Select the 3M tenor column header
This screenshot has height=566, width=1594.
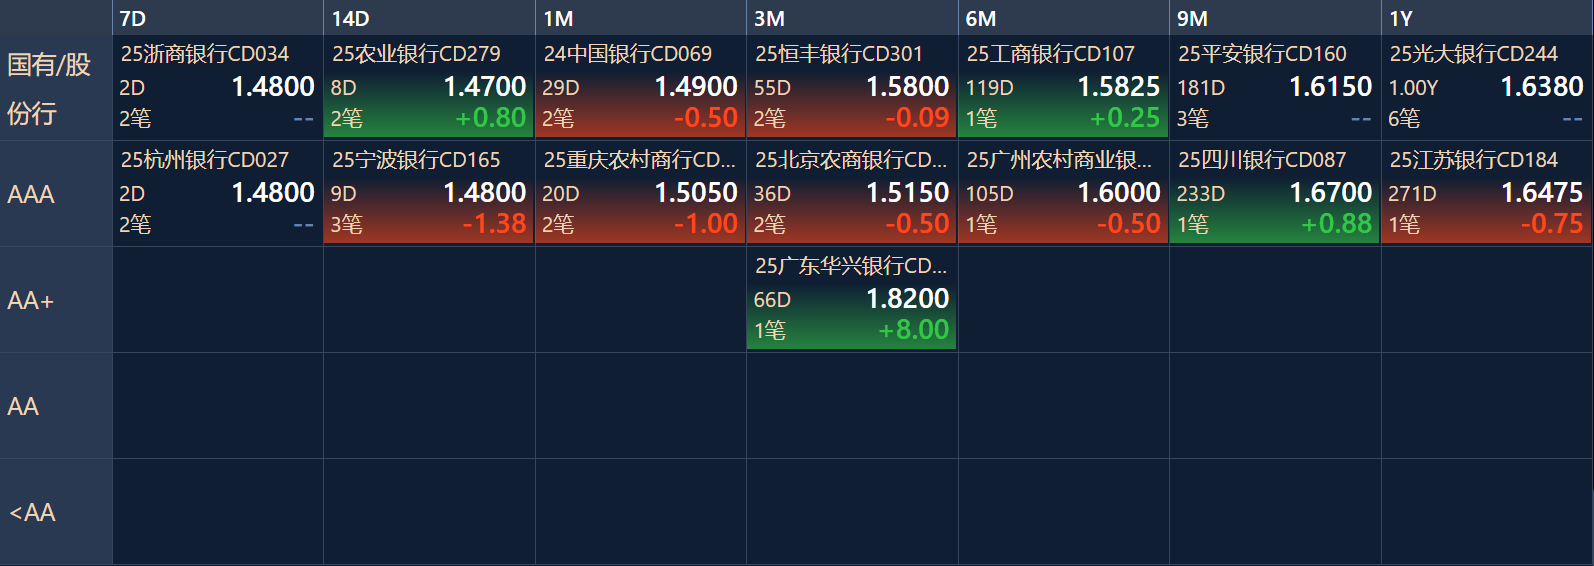pyautogui.click(x=852, y=18)
